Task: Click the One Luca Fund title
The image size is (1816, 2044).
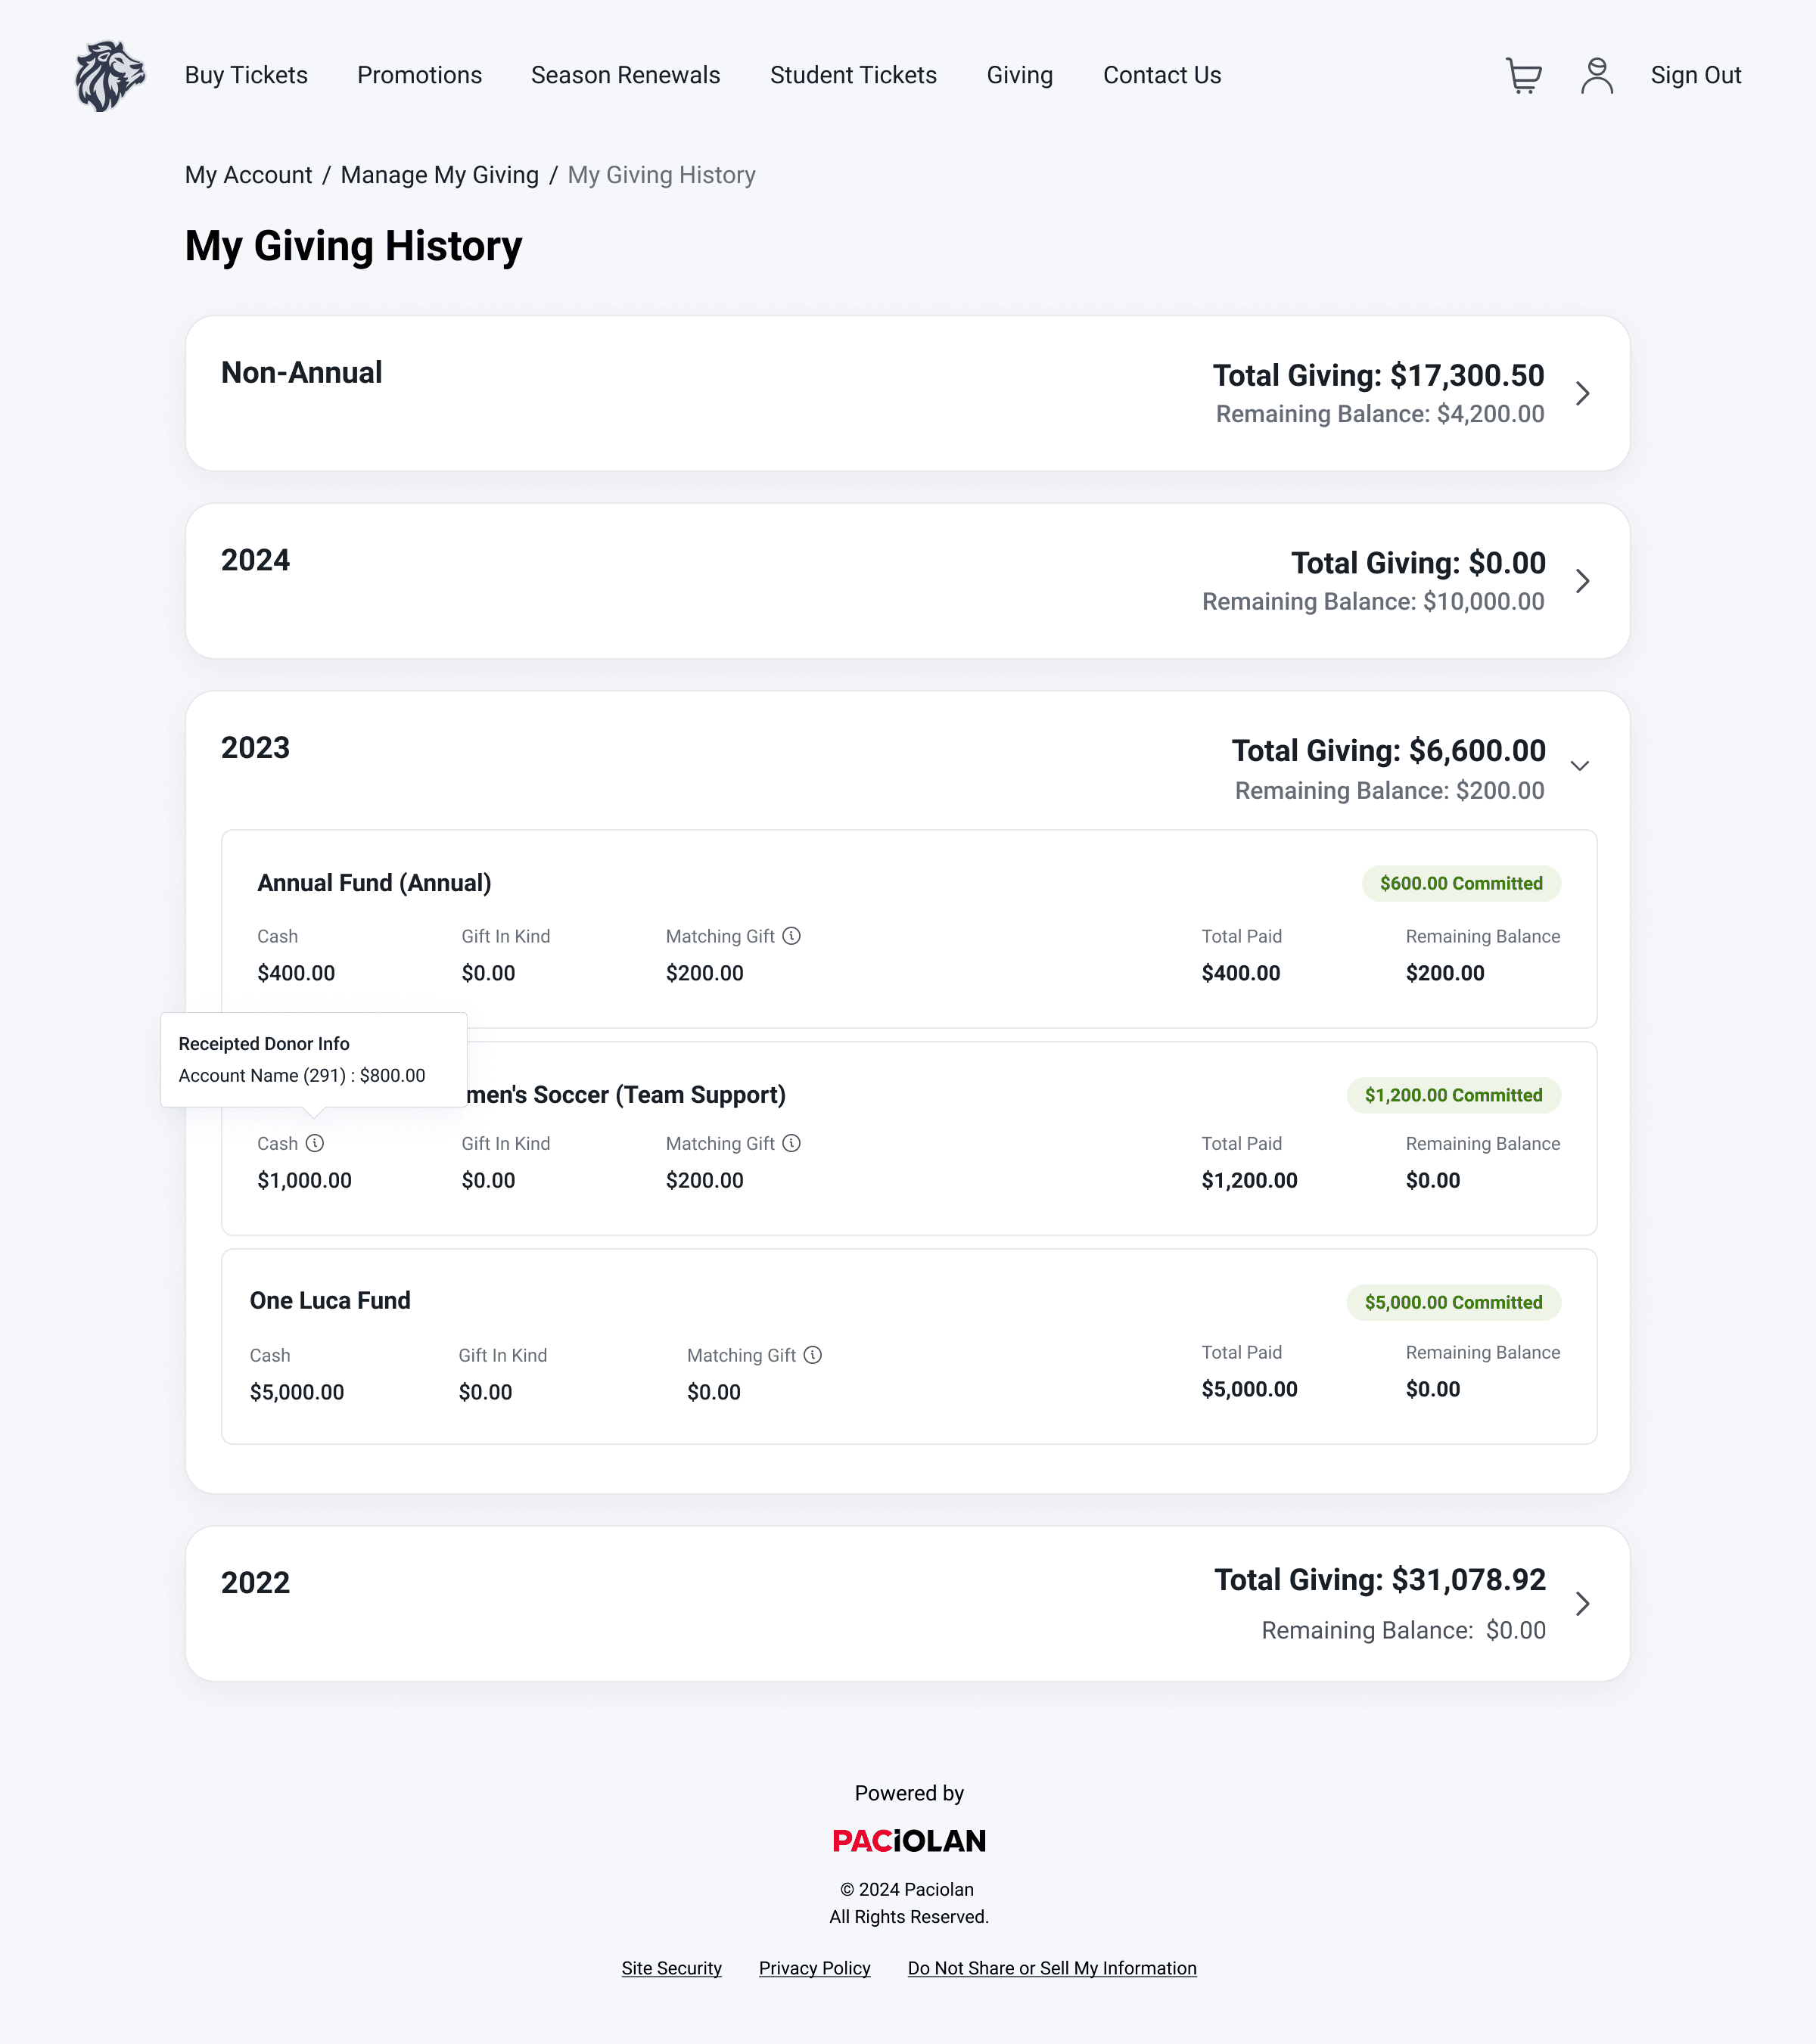Action: point(330,1300)
